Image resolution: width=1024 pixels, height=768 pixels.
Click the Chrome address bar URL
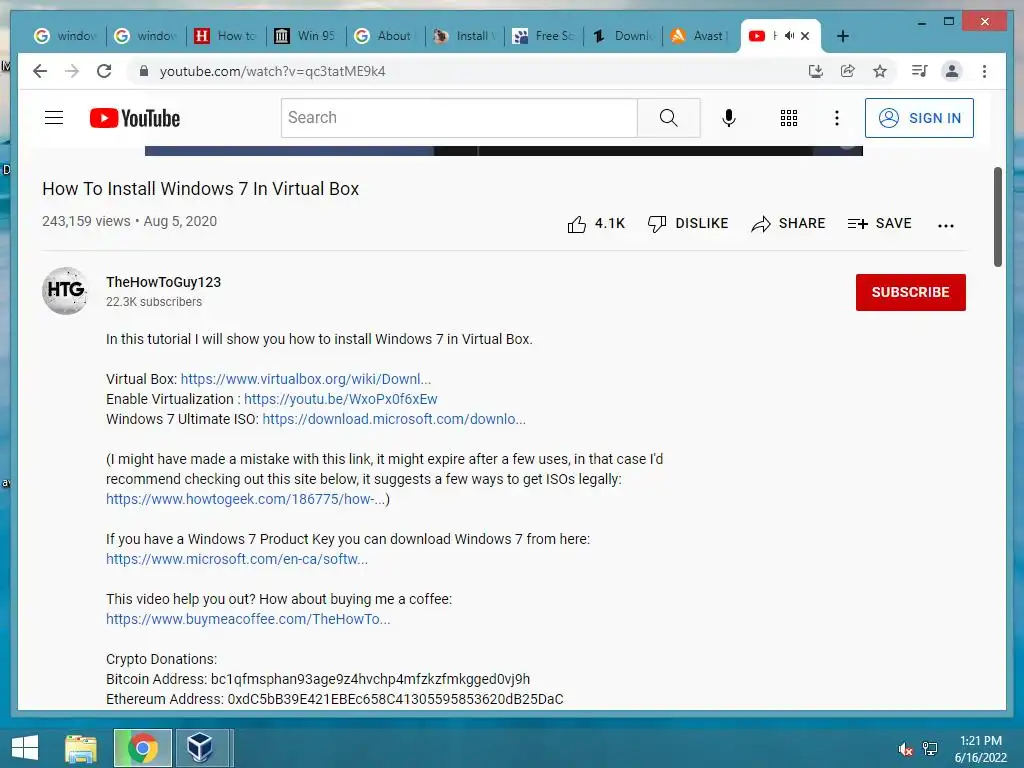pos(272,71)
